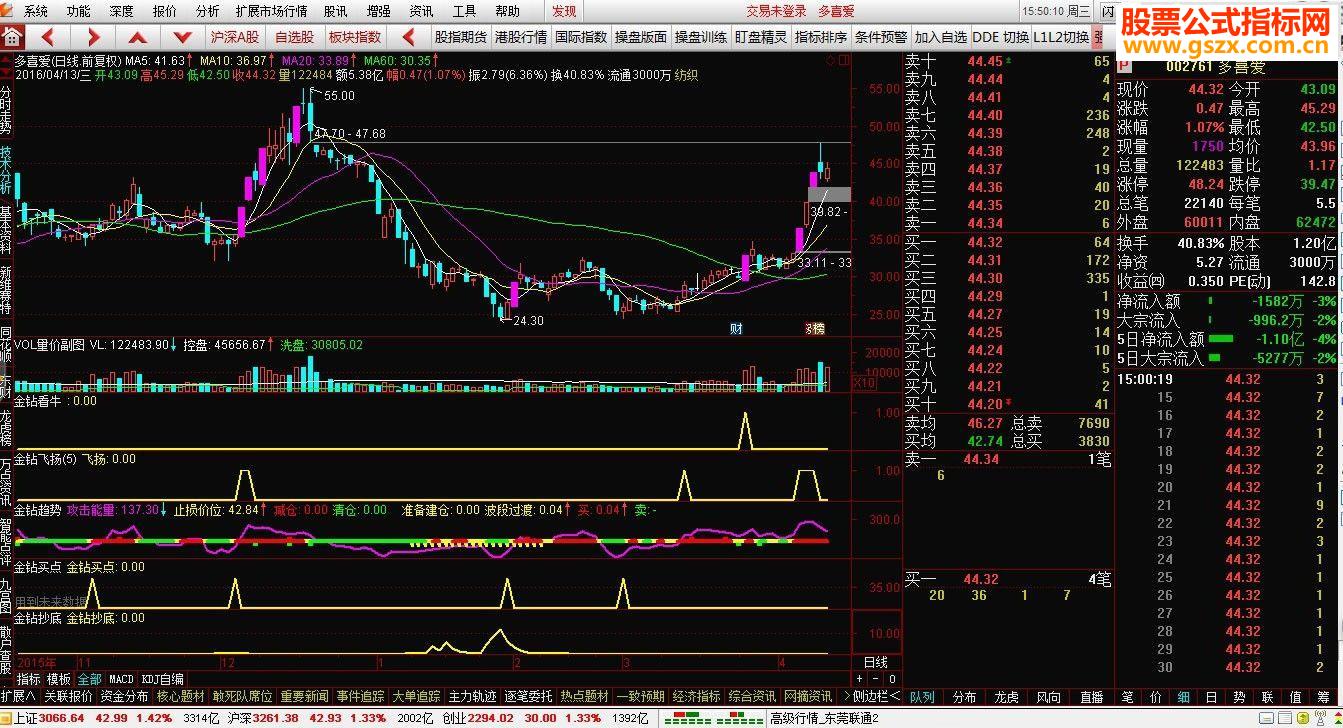Image resolution: width=1343 pixels, height=728 pixels.
Task: Open the 逐笔委托 bottom tab
Action: pyautogui.click(x=528, y=696)
